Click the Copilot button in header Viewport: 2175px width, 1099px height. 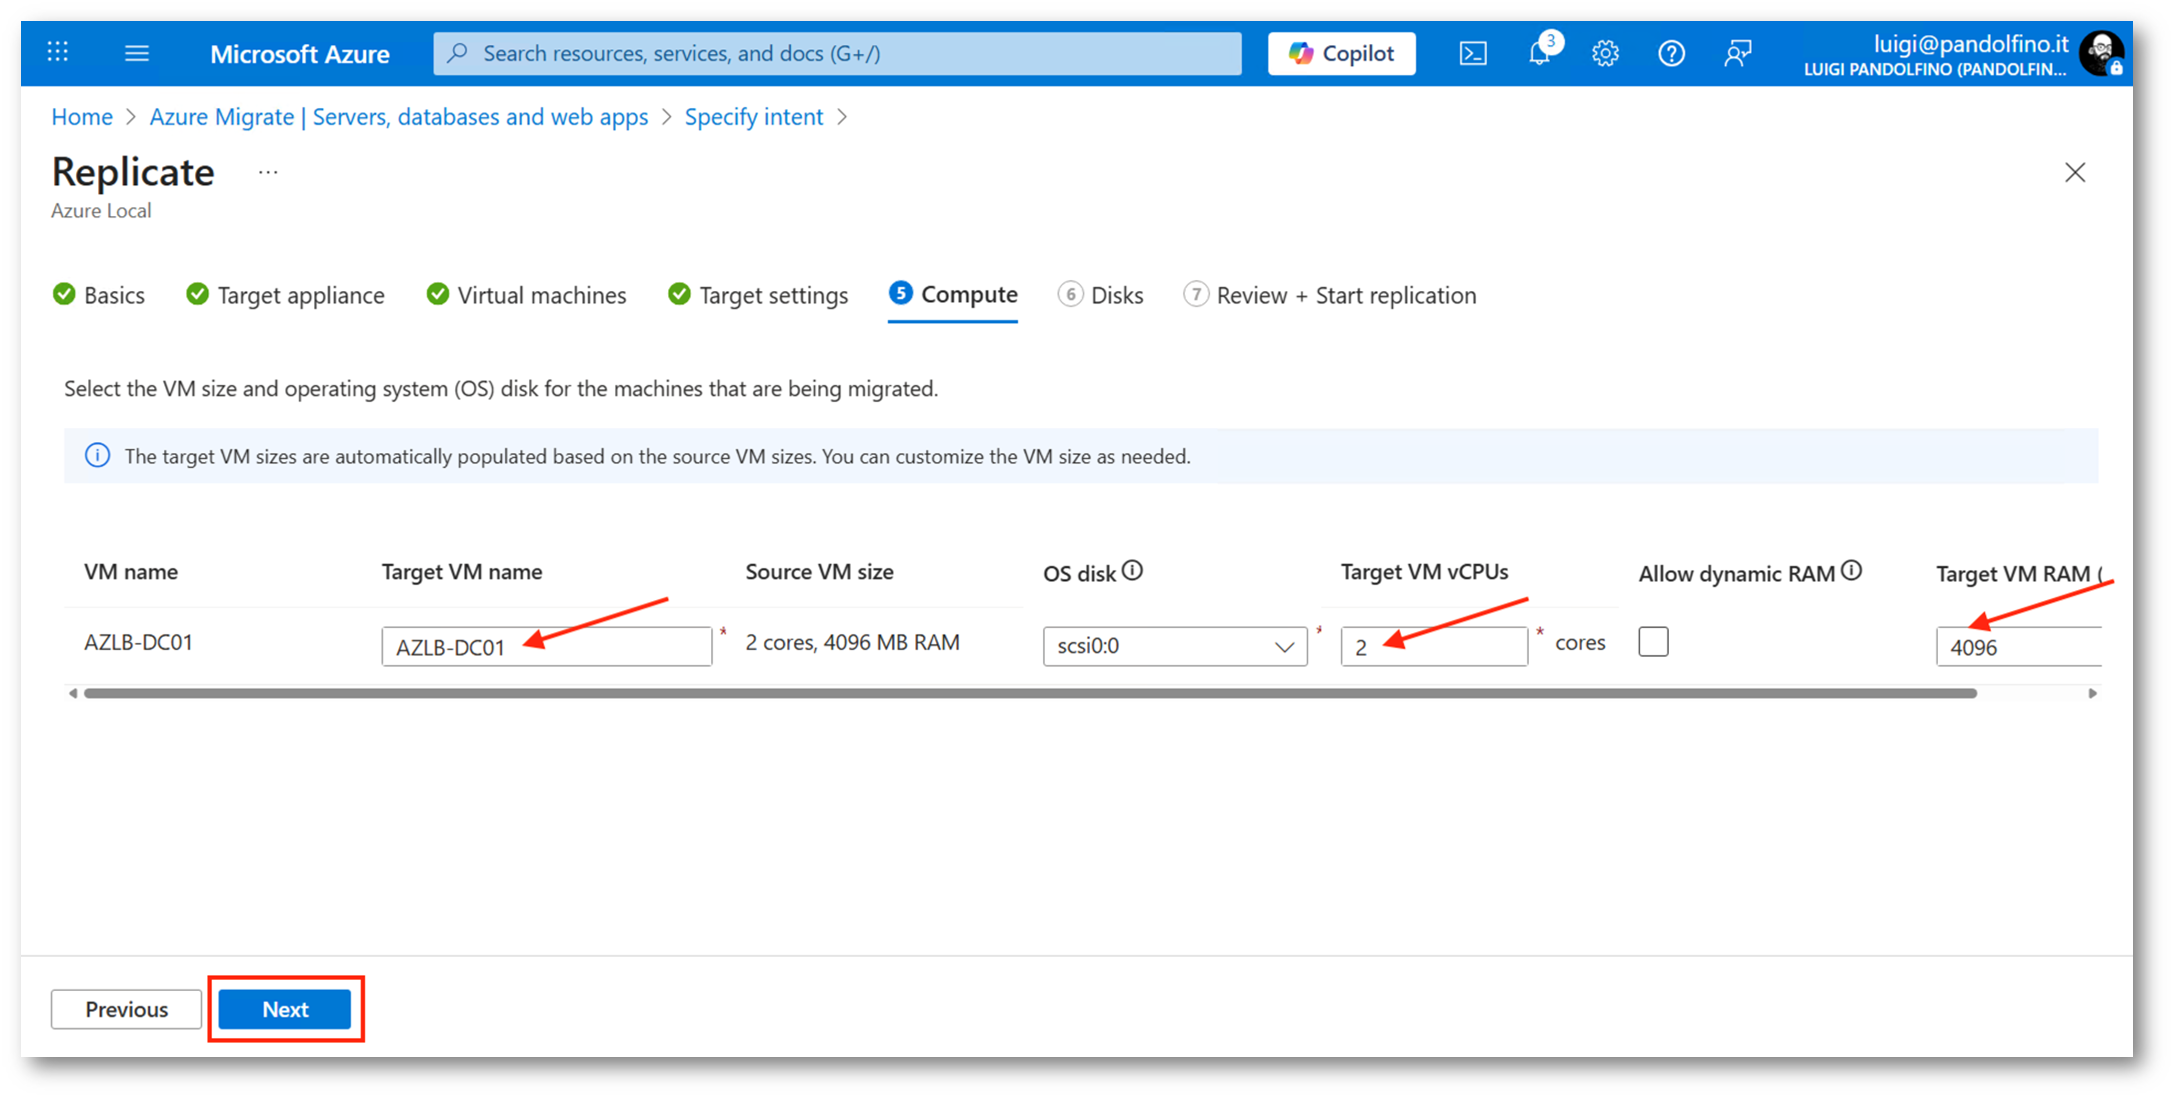click(1341, 53)
